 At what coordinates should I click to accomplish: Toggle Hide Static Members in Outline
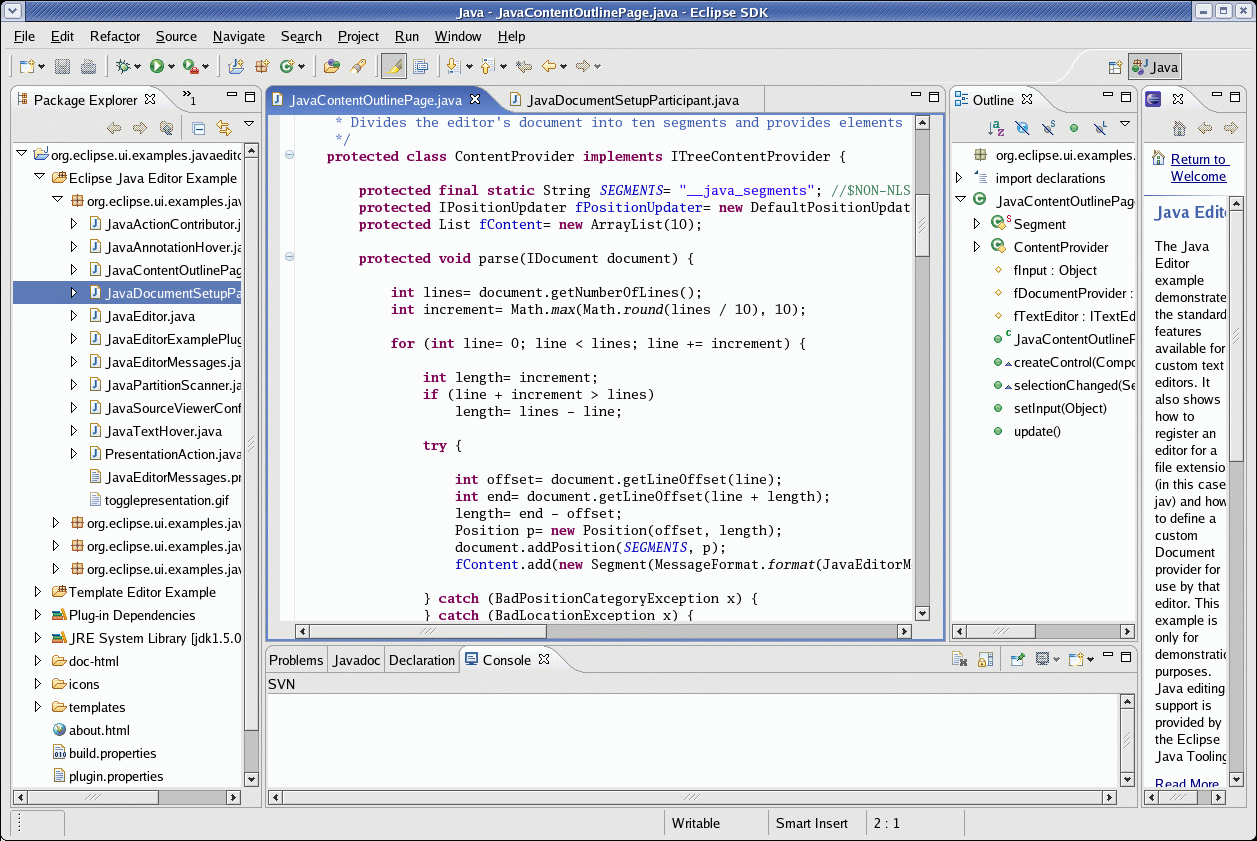coord(1048,128)
